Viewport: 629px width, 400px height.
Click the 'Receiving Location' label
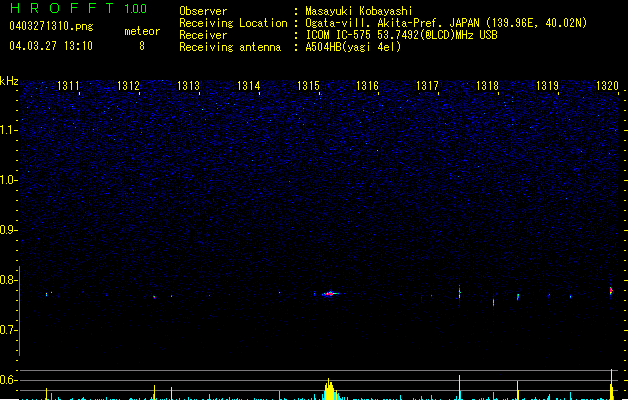click(233, 23)
